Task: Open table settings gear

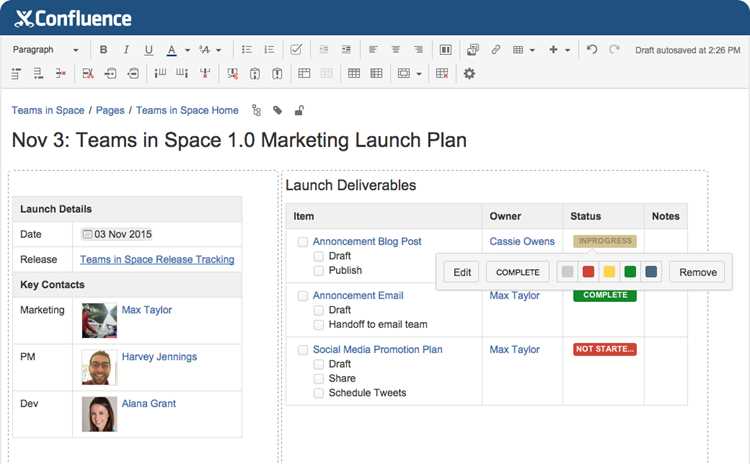Action: click(469, 74)
